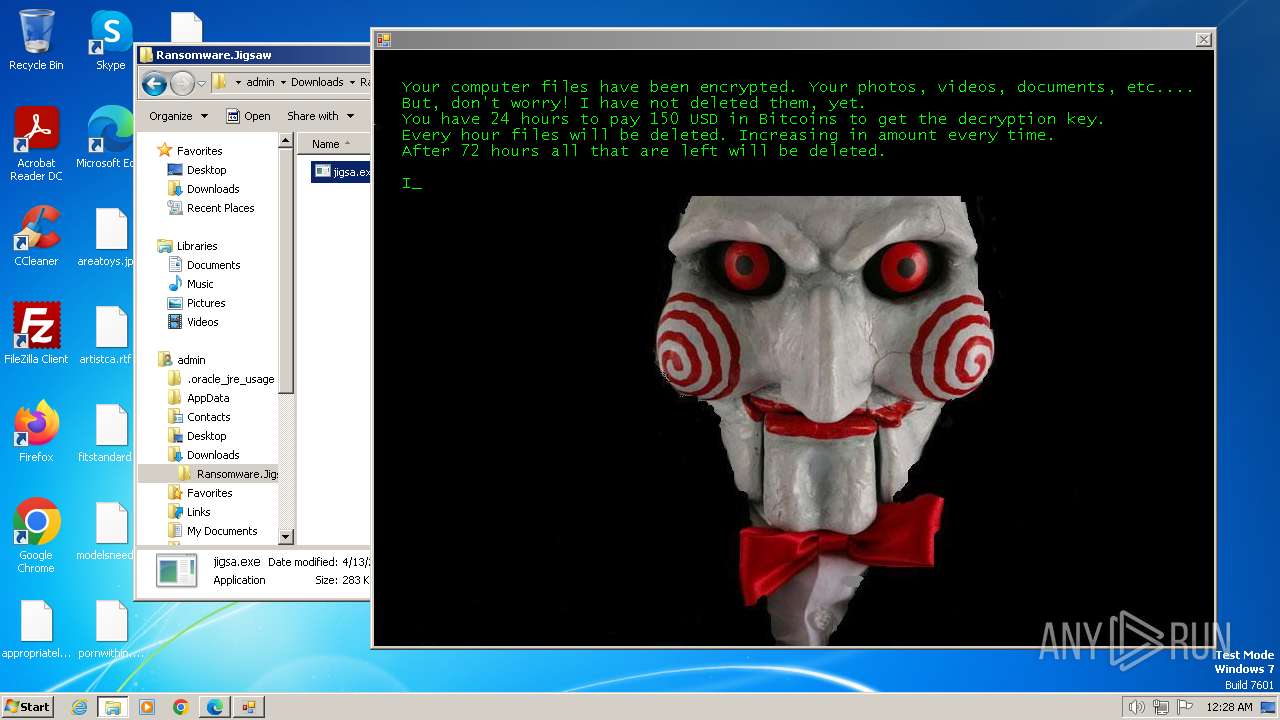Select Ransomware.Jigsaw folder in tree
The height and width of the screenshot is (720, 1280).
[228, 474]
